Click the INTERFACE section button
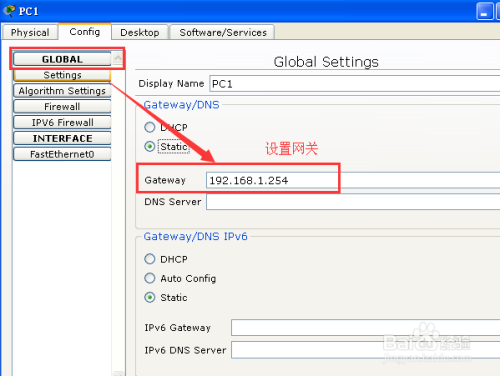Viewport: 500px width, 376px height. tap(62, 138)
